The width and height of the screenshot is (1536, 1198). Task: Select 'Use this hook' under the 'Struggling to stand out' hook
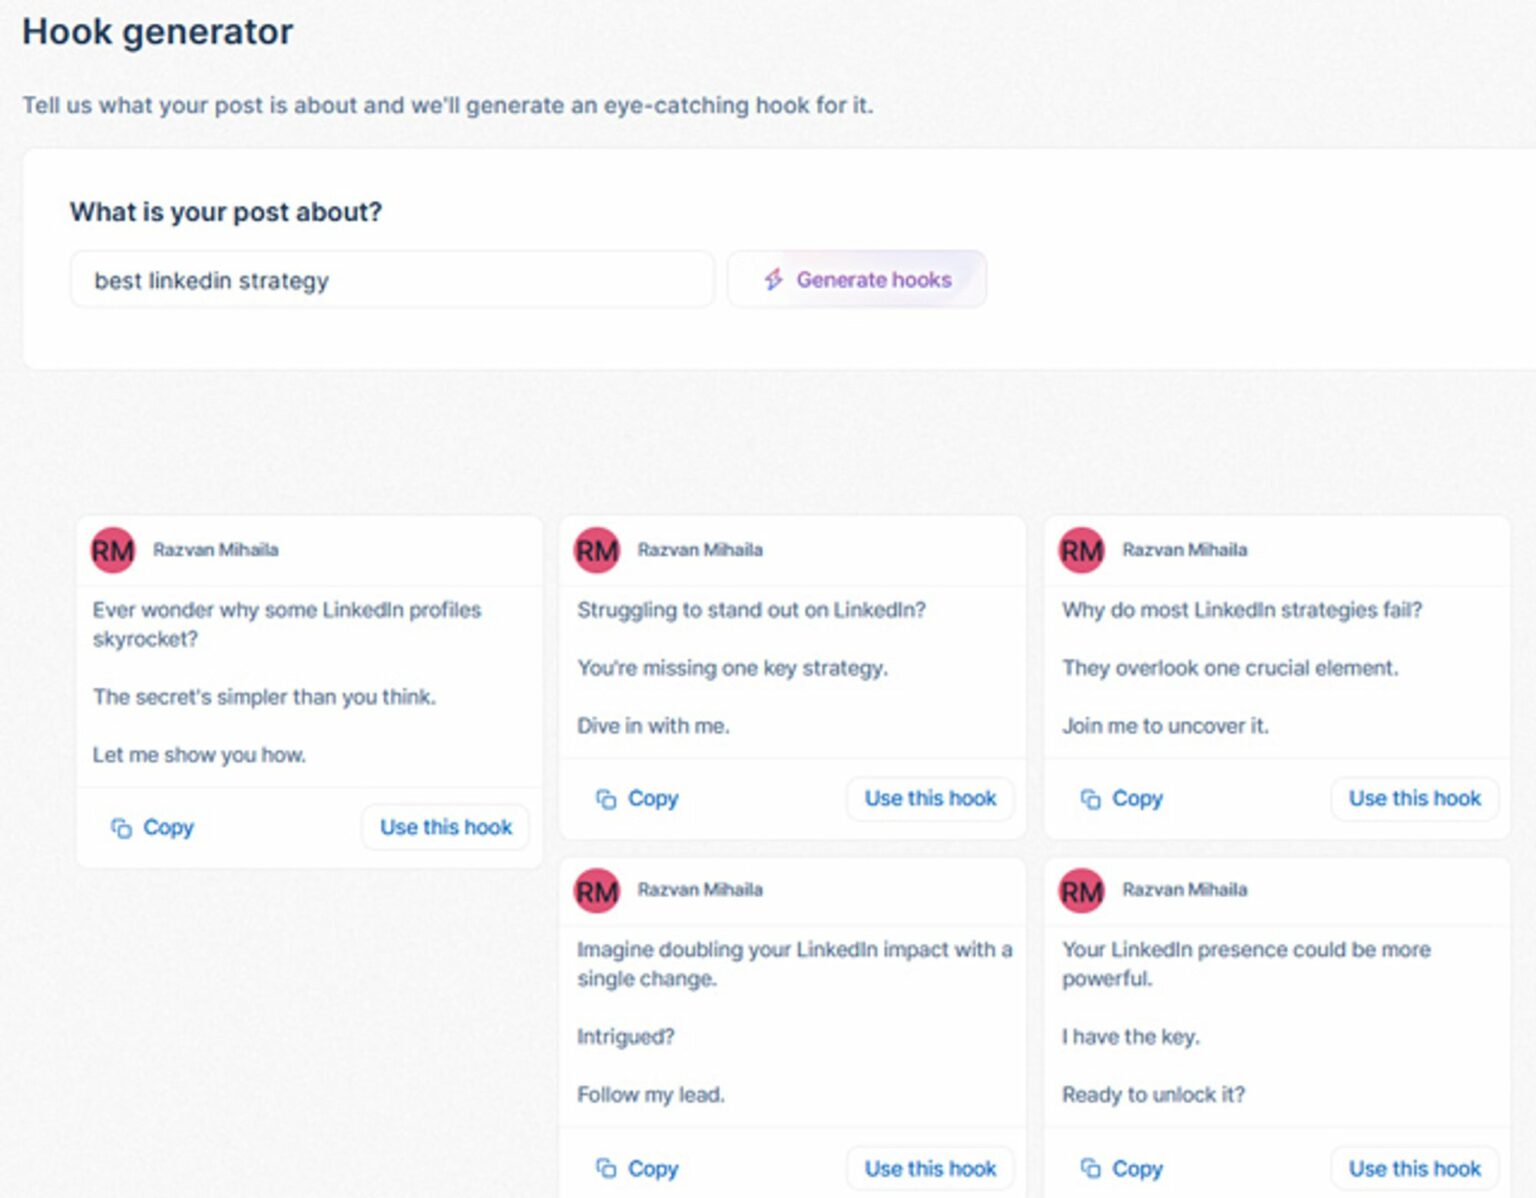(x=929, y=799)
